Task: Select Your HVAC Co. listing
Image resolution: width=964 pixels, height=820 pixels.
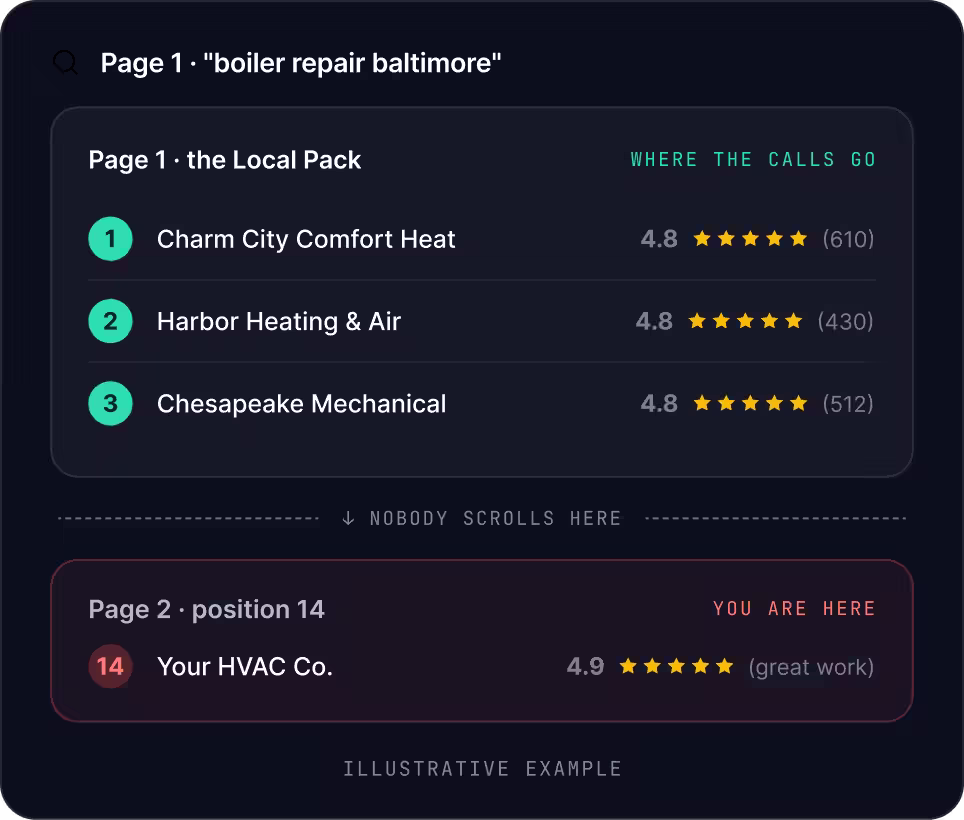Action: [x=482, y=666]
